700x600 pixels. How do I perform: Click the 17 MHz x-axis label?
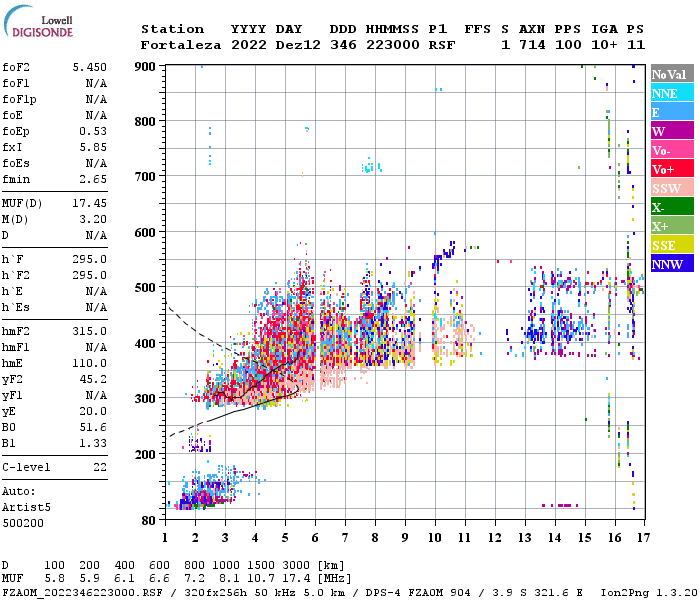pos(643,538)
